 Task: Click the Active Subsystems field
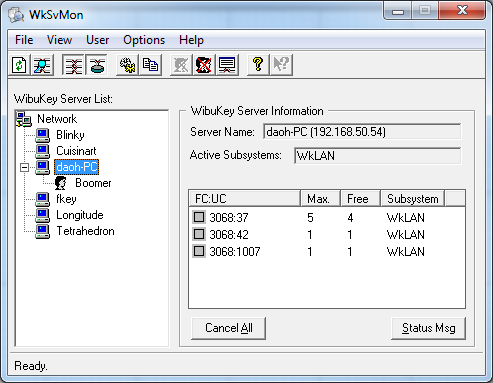point(378,156)
